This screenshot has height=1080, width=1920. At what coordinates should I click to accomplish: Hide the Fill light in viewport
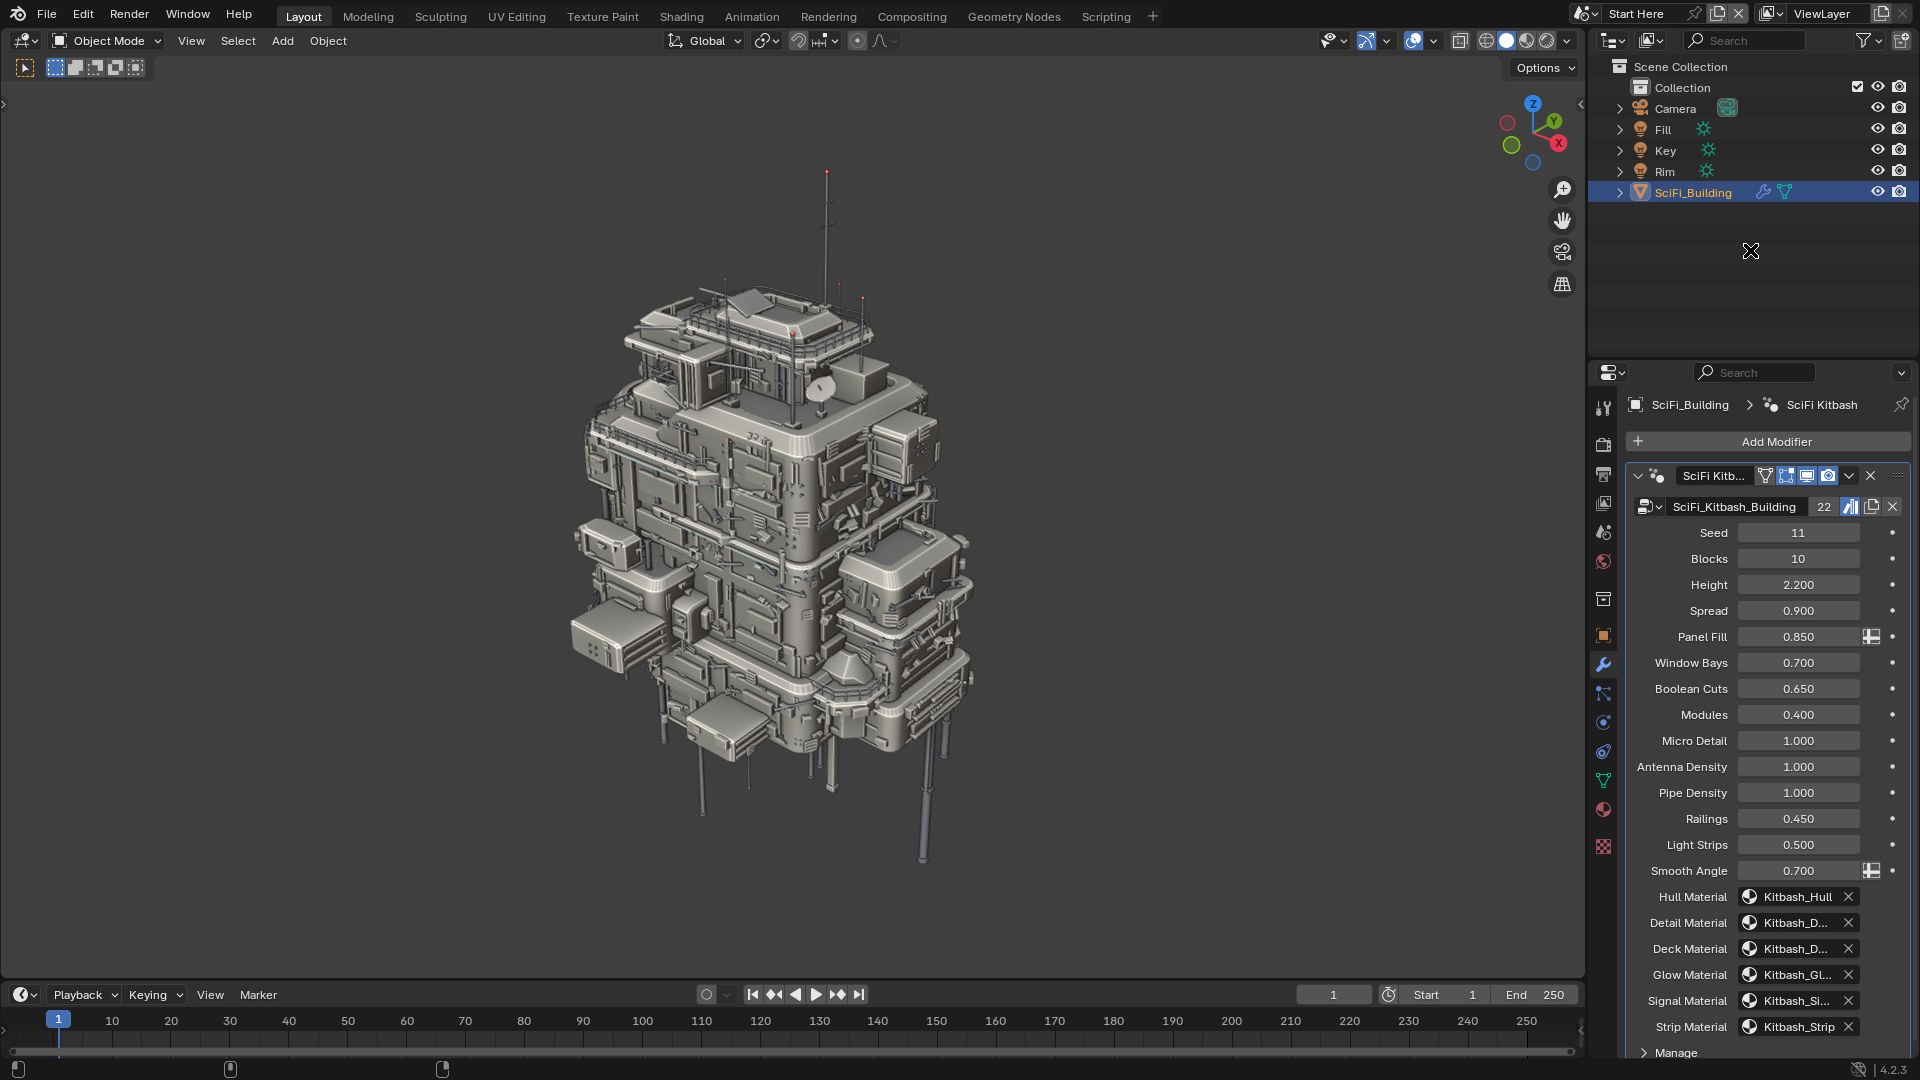point(1877,129)
